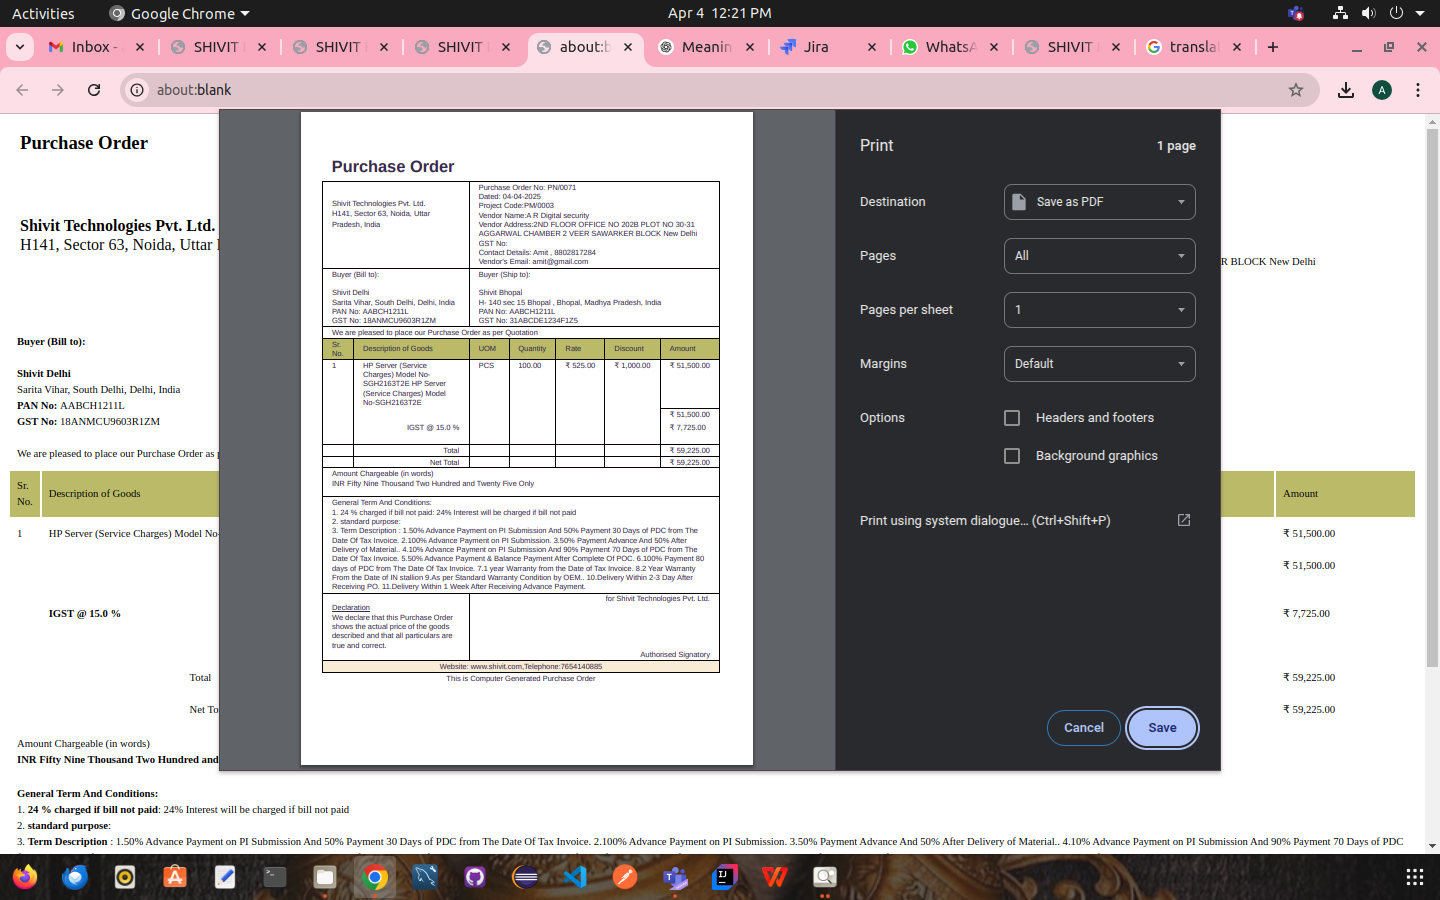This screenshot has width=1440, height=900.
Task: Open the Margins dropdown
Action: [x=1099, y=364]
